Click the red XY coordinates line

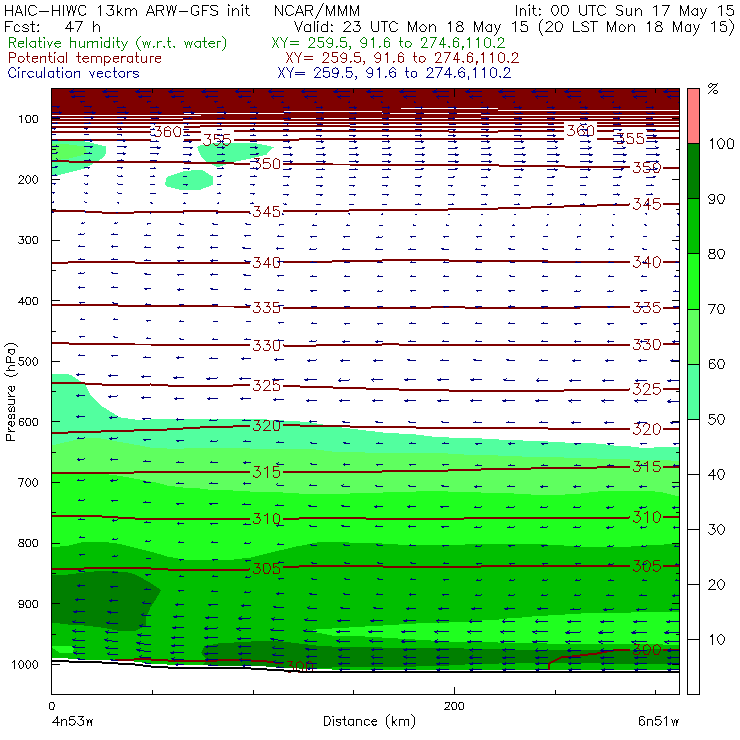pos(402,58)
